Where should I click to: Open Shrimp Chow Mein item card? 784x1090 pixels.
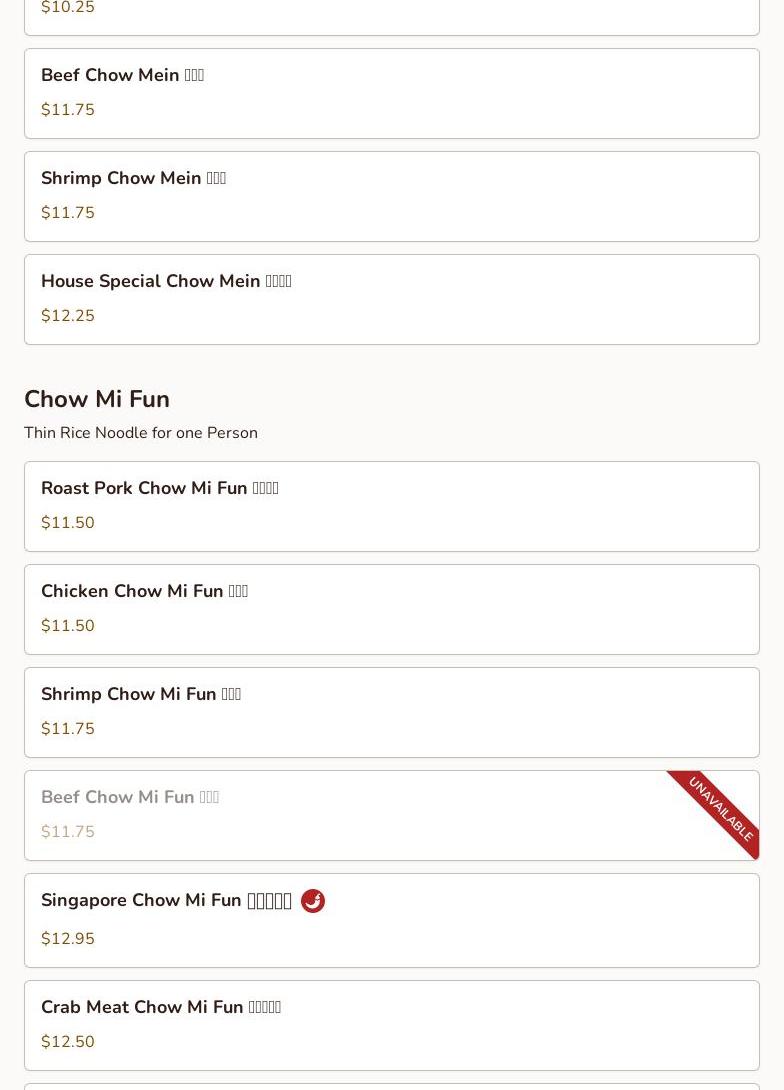tap(391, 196)
